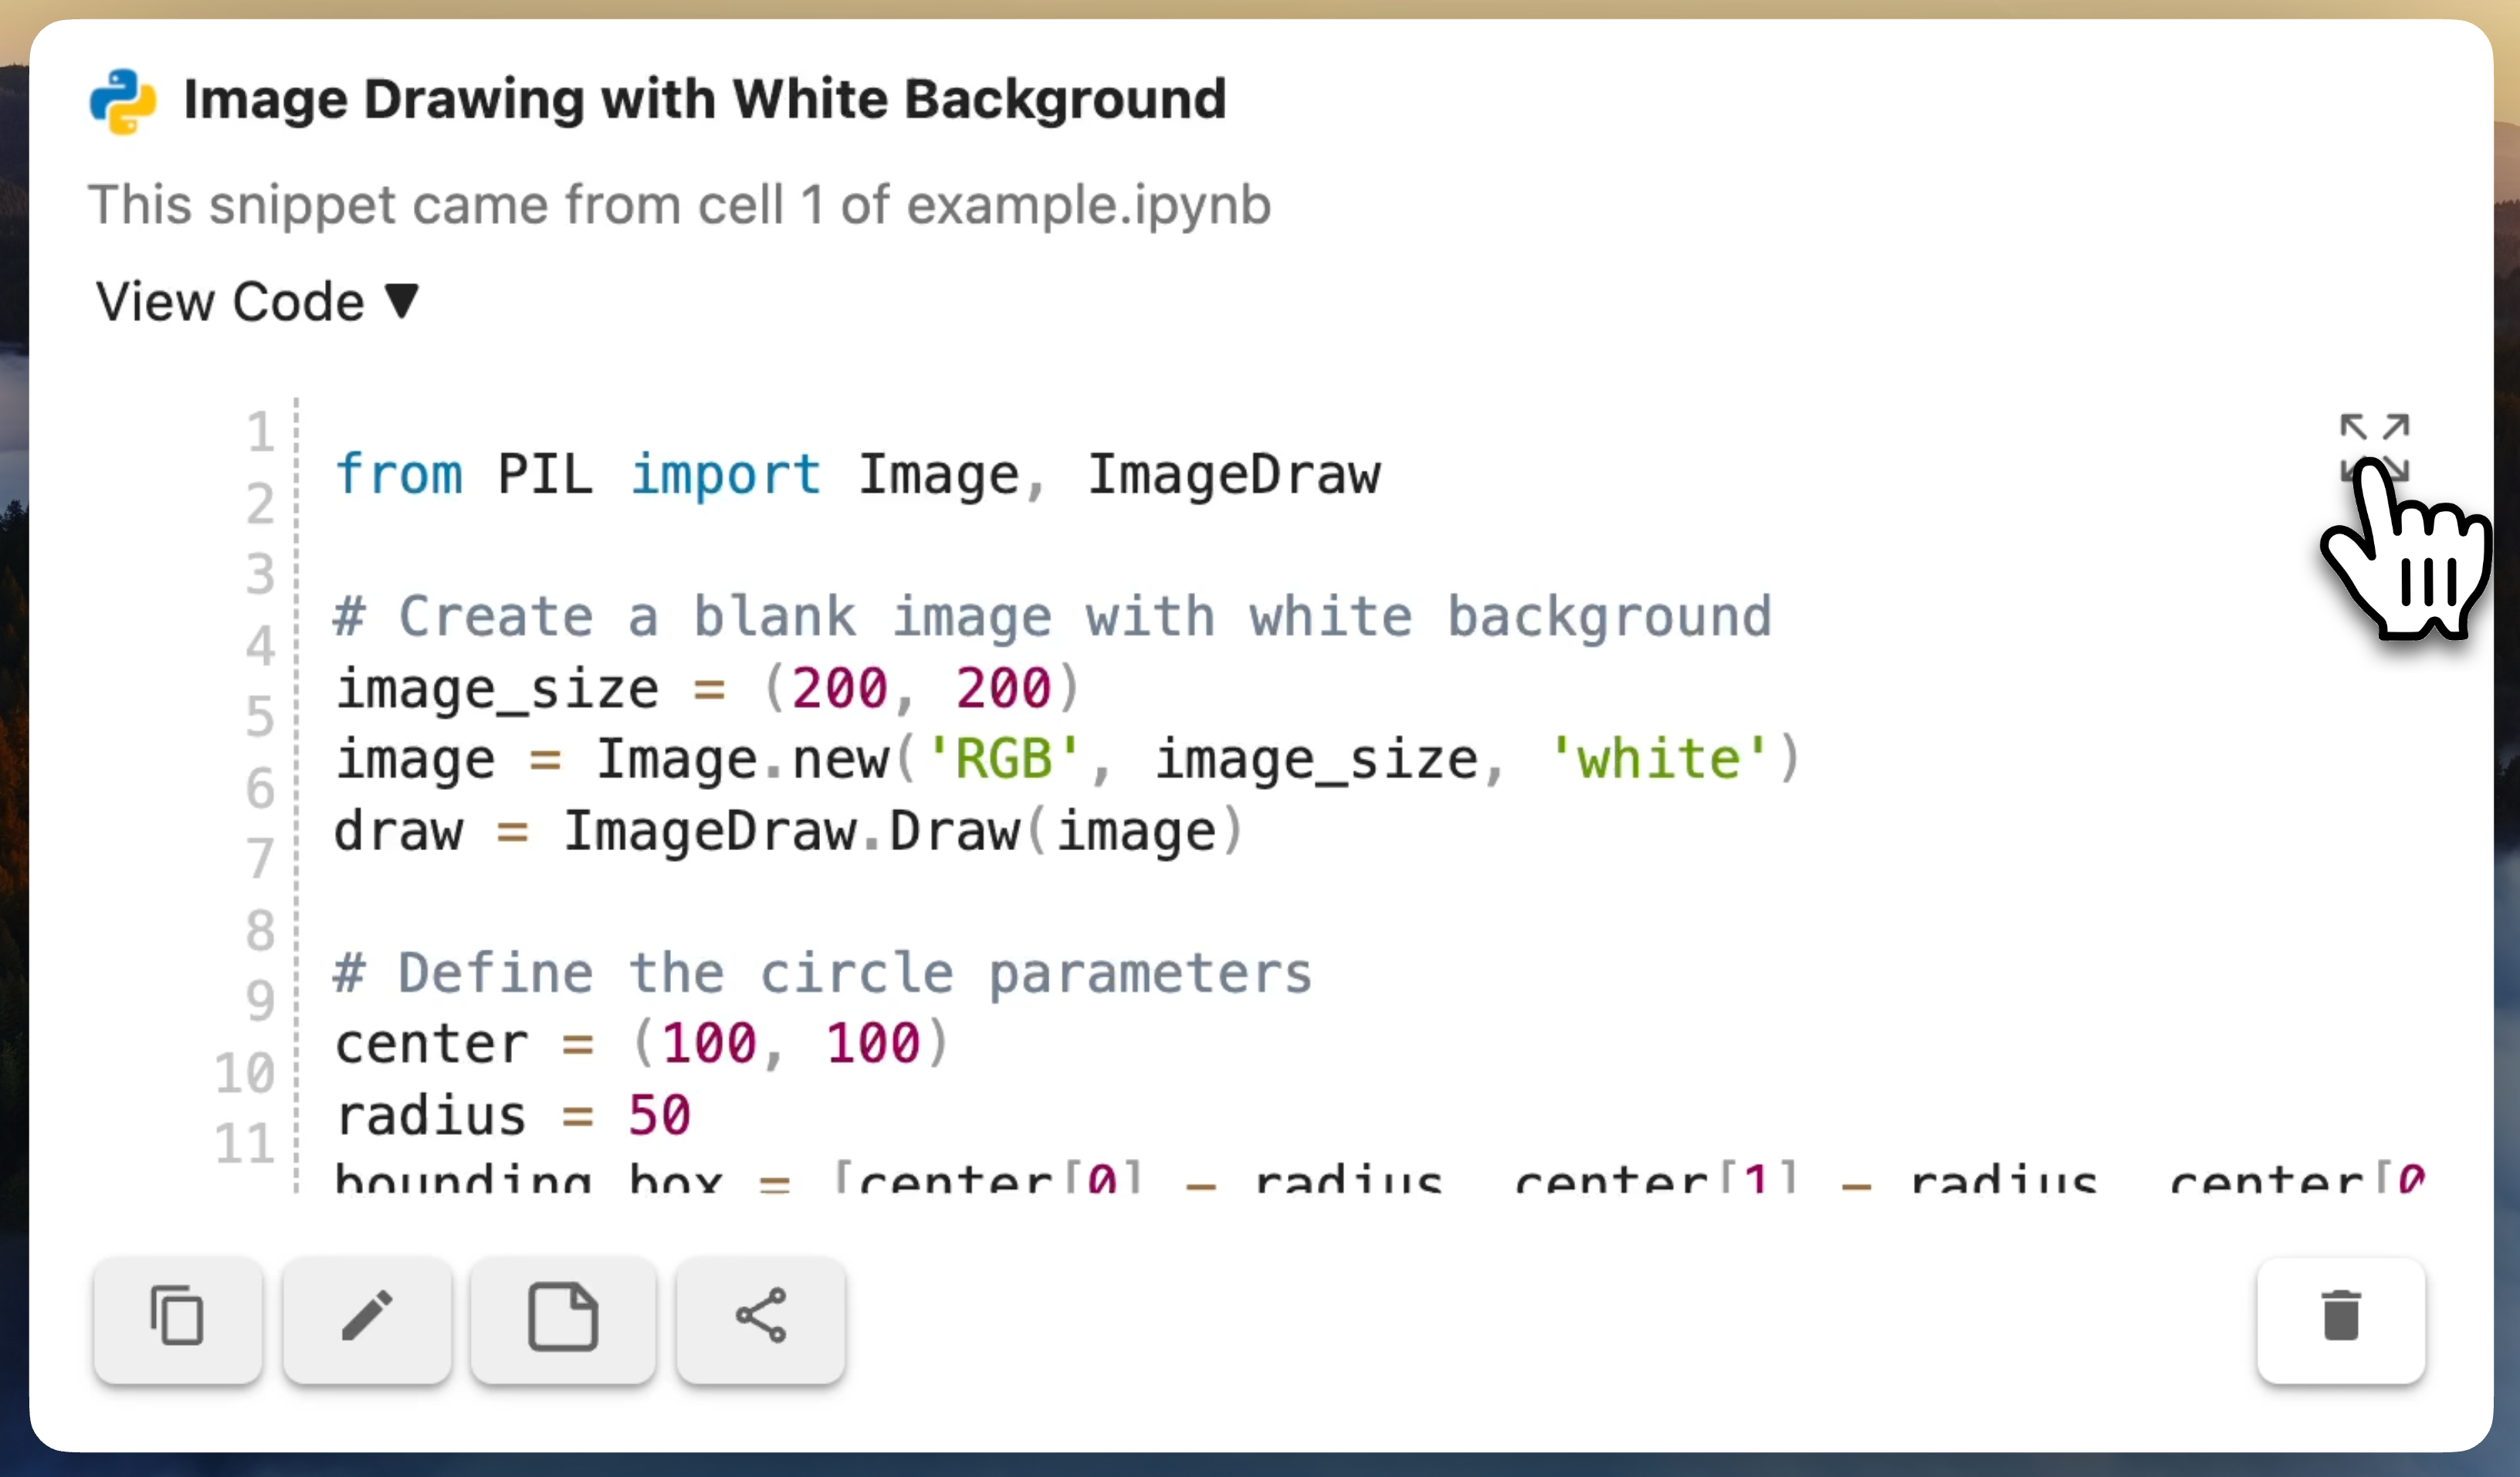This screenshot has height=1477, width=2520.
Task: Click the 'Define the circle parameters' comment
Action: click(822, 973)
